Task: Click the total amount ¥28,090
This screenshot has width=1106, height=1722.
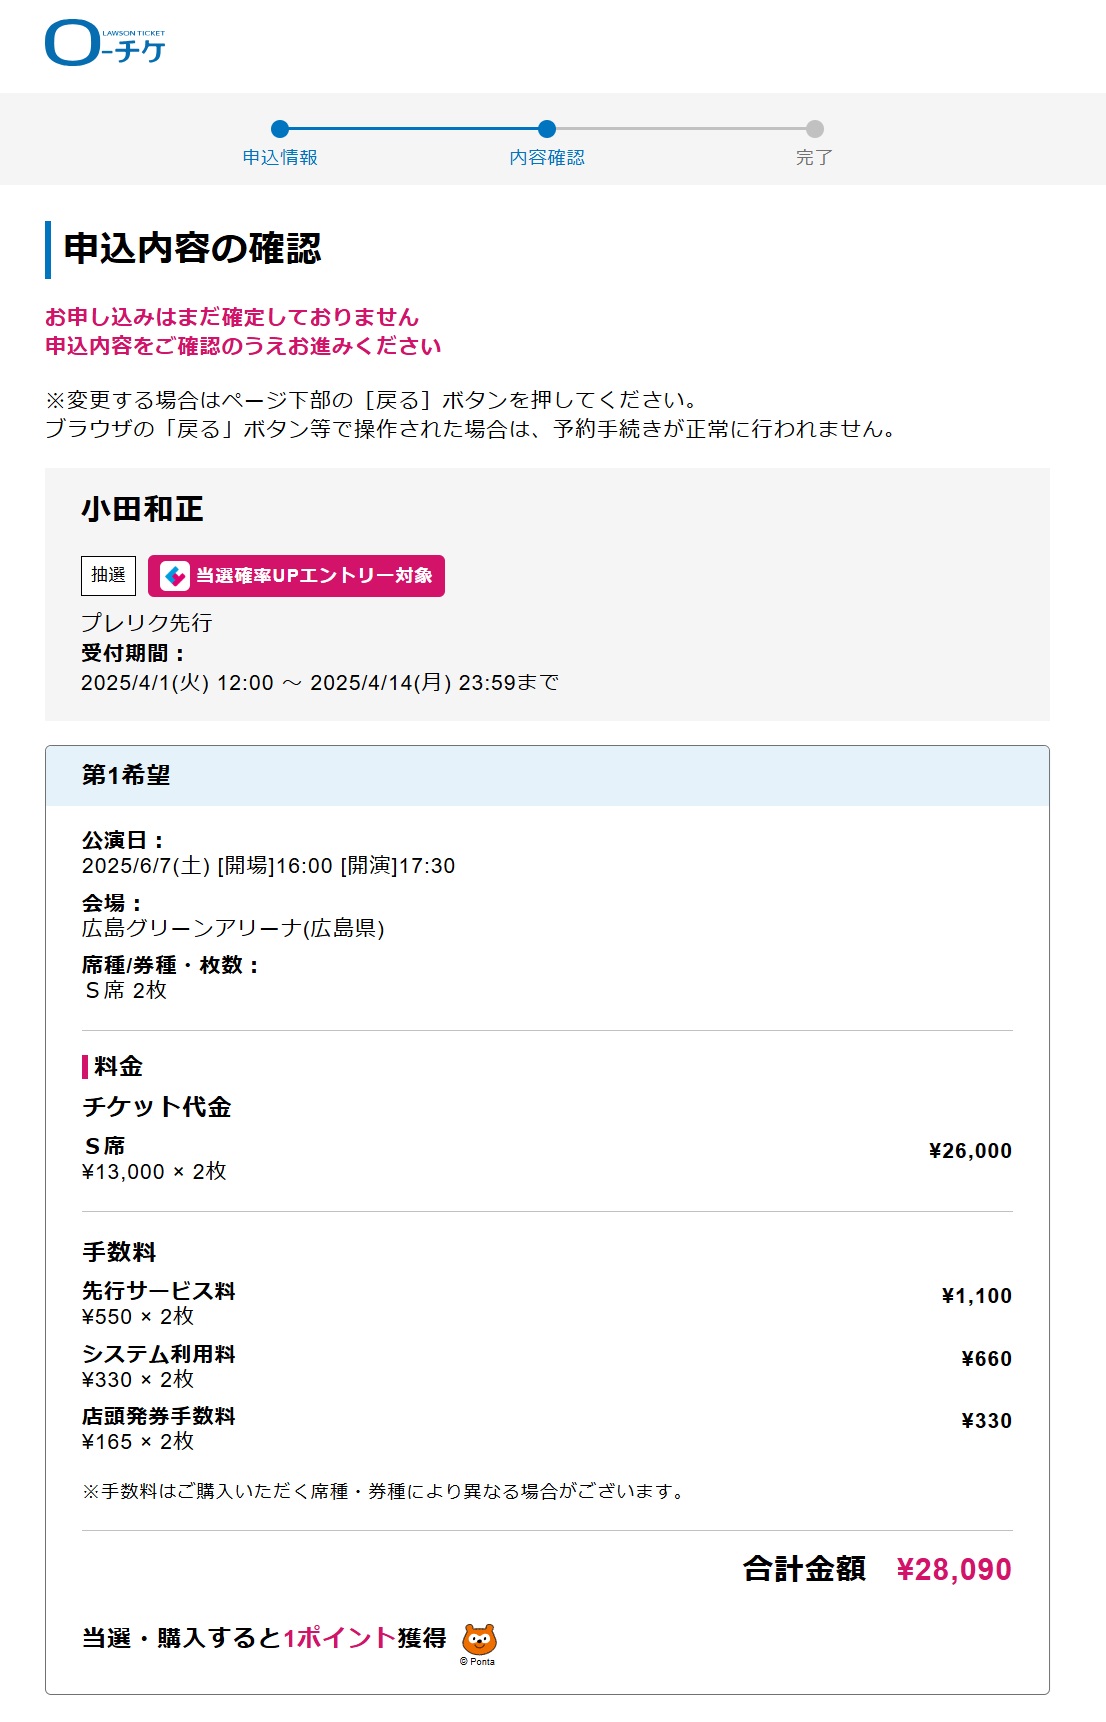Action: [954, 1570]
